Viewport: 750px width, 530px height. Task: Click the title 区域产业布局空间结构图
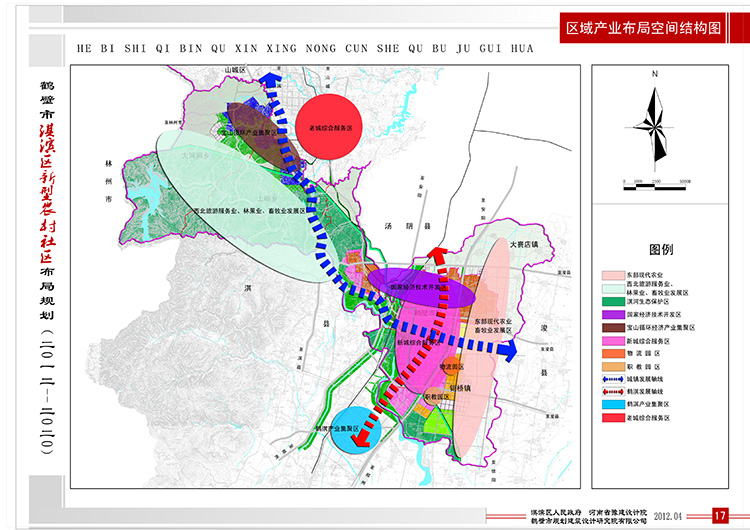643,27
